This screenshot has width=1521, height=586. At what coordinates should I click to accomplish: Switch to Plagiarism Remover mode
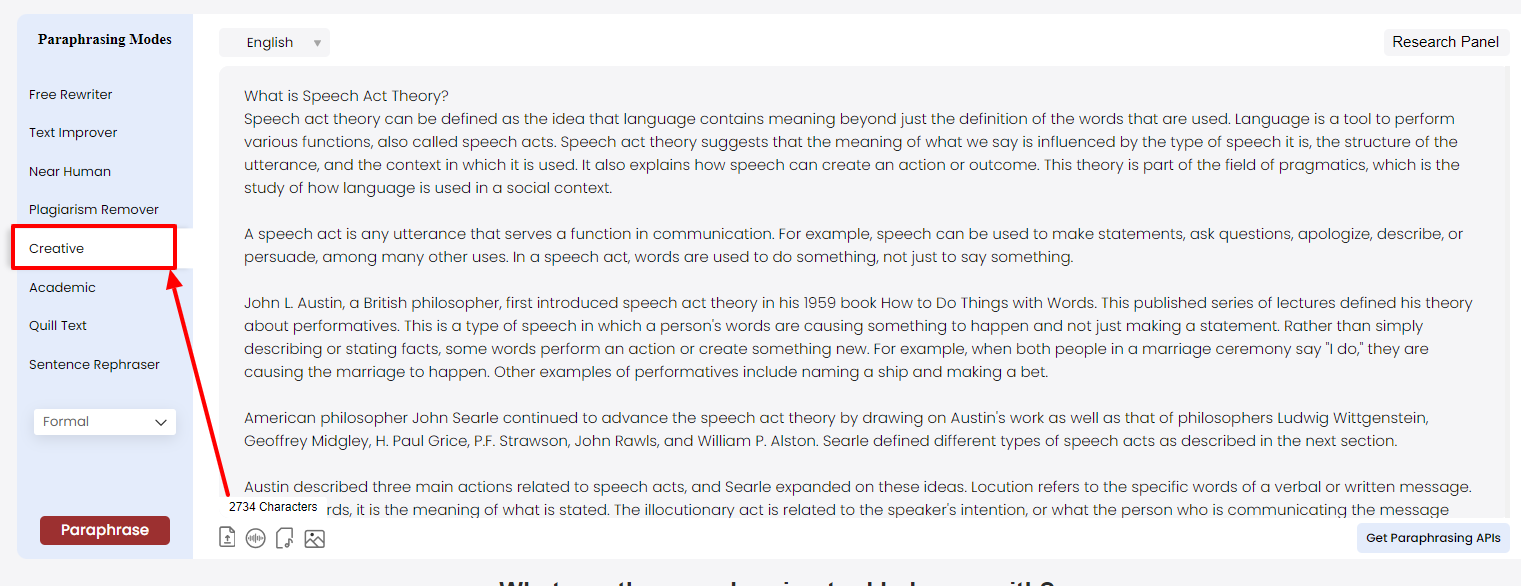(x=94, y=210)
